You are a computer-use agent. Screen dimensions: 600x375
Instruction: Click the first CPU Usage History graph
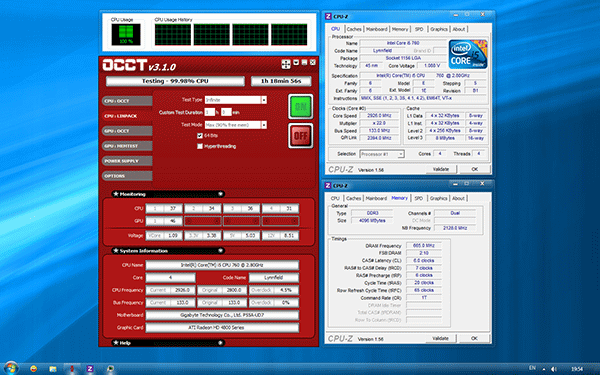173,34
